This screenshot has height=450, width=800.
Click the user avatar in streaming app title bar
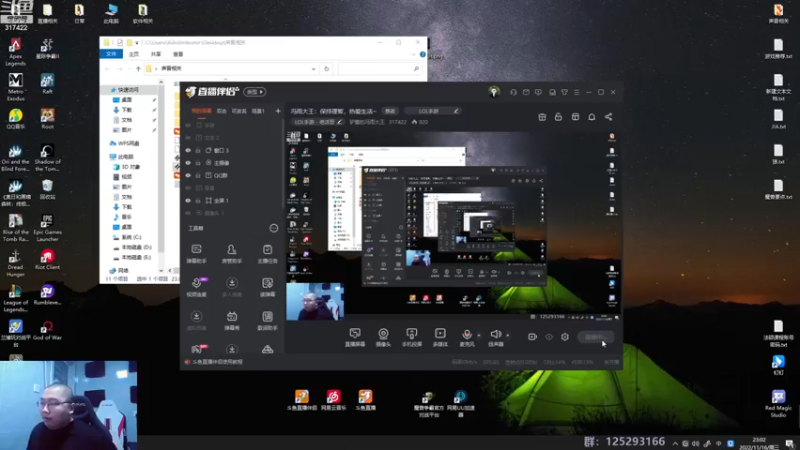coord(494,92)
